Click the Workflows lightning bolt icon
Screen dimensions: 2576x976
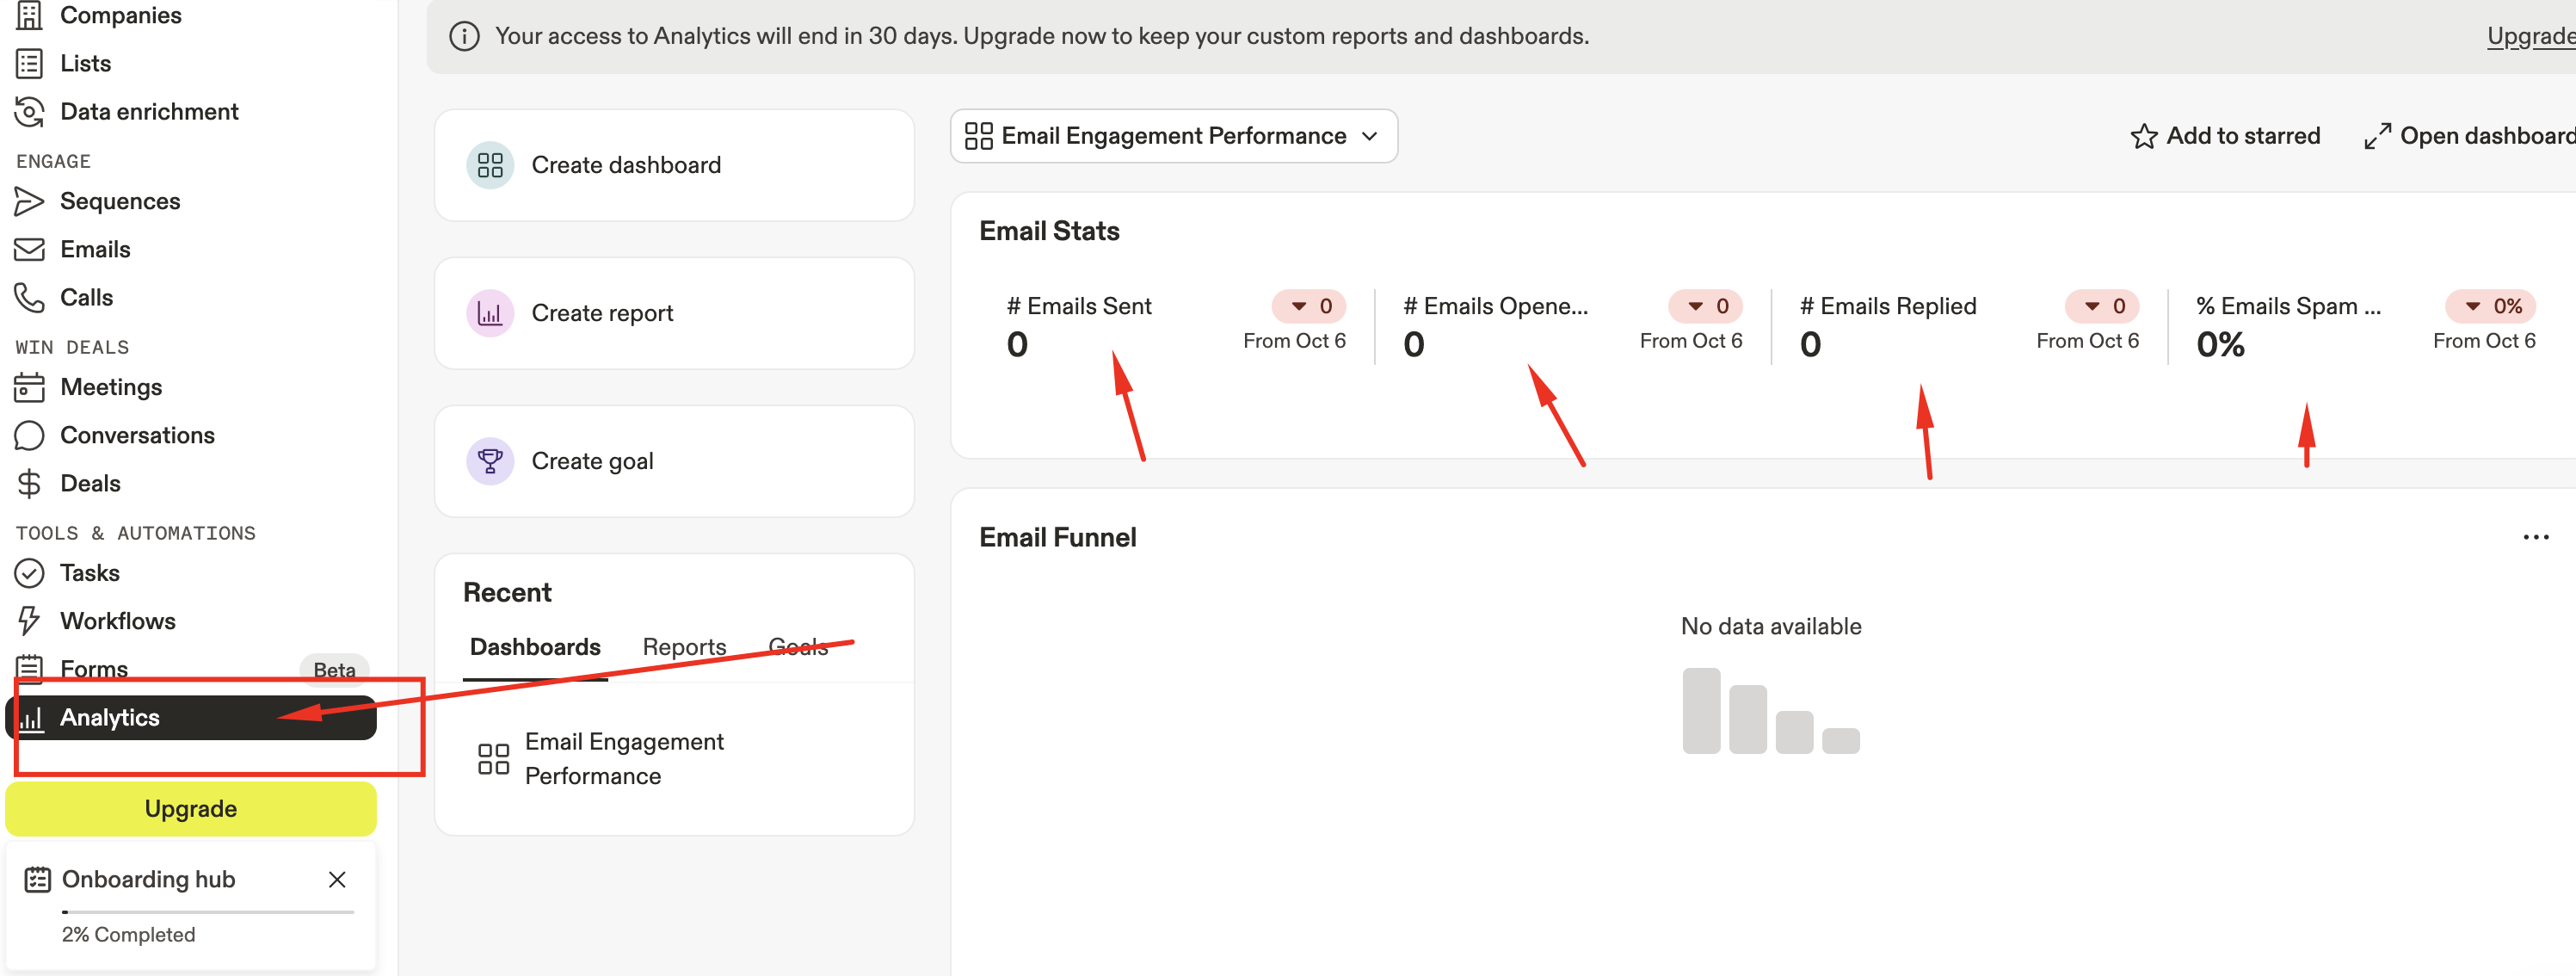(29, 621)
